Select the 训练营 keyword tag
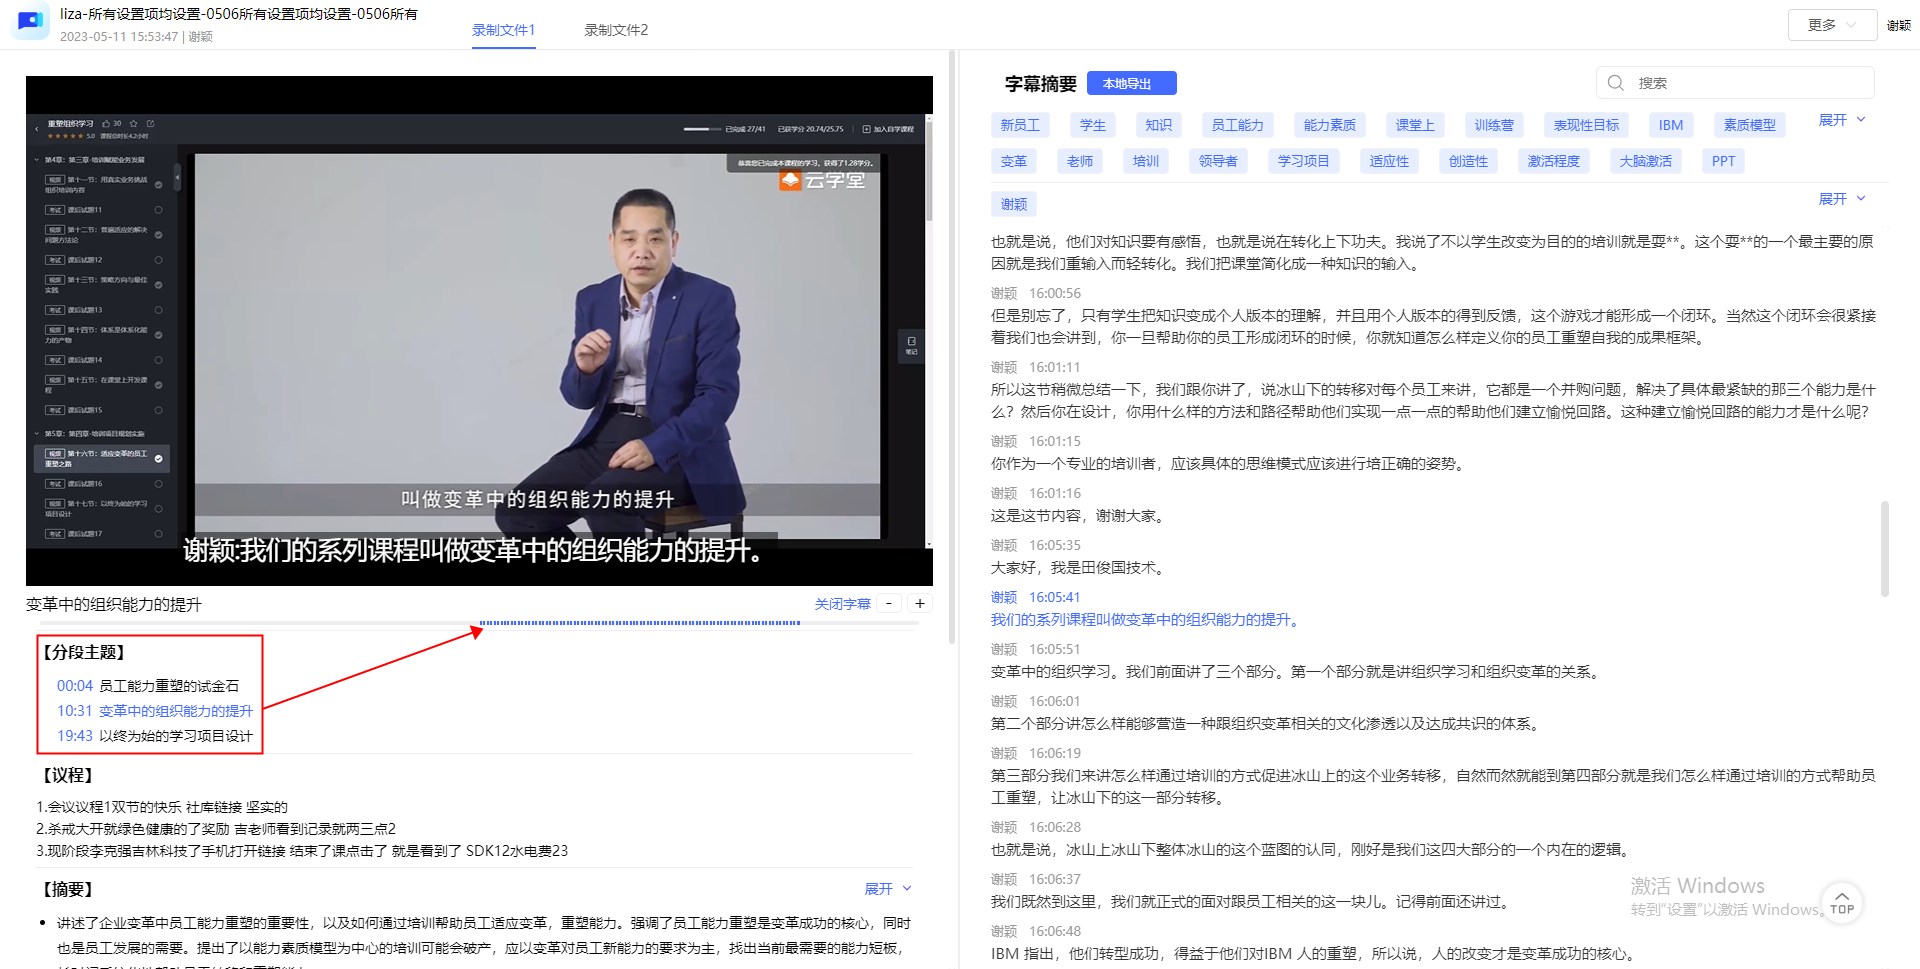The image size is (1920, 969). 1494,125
